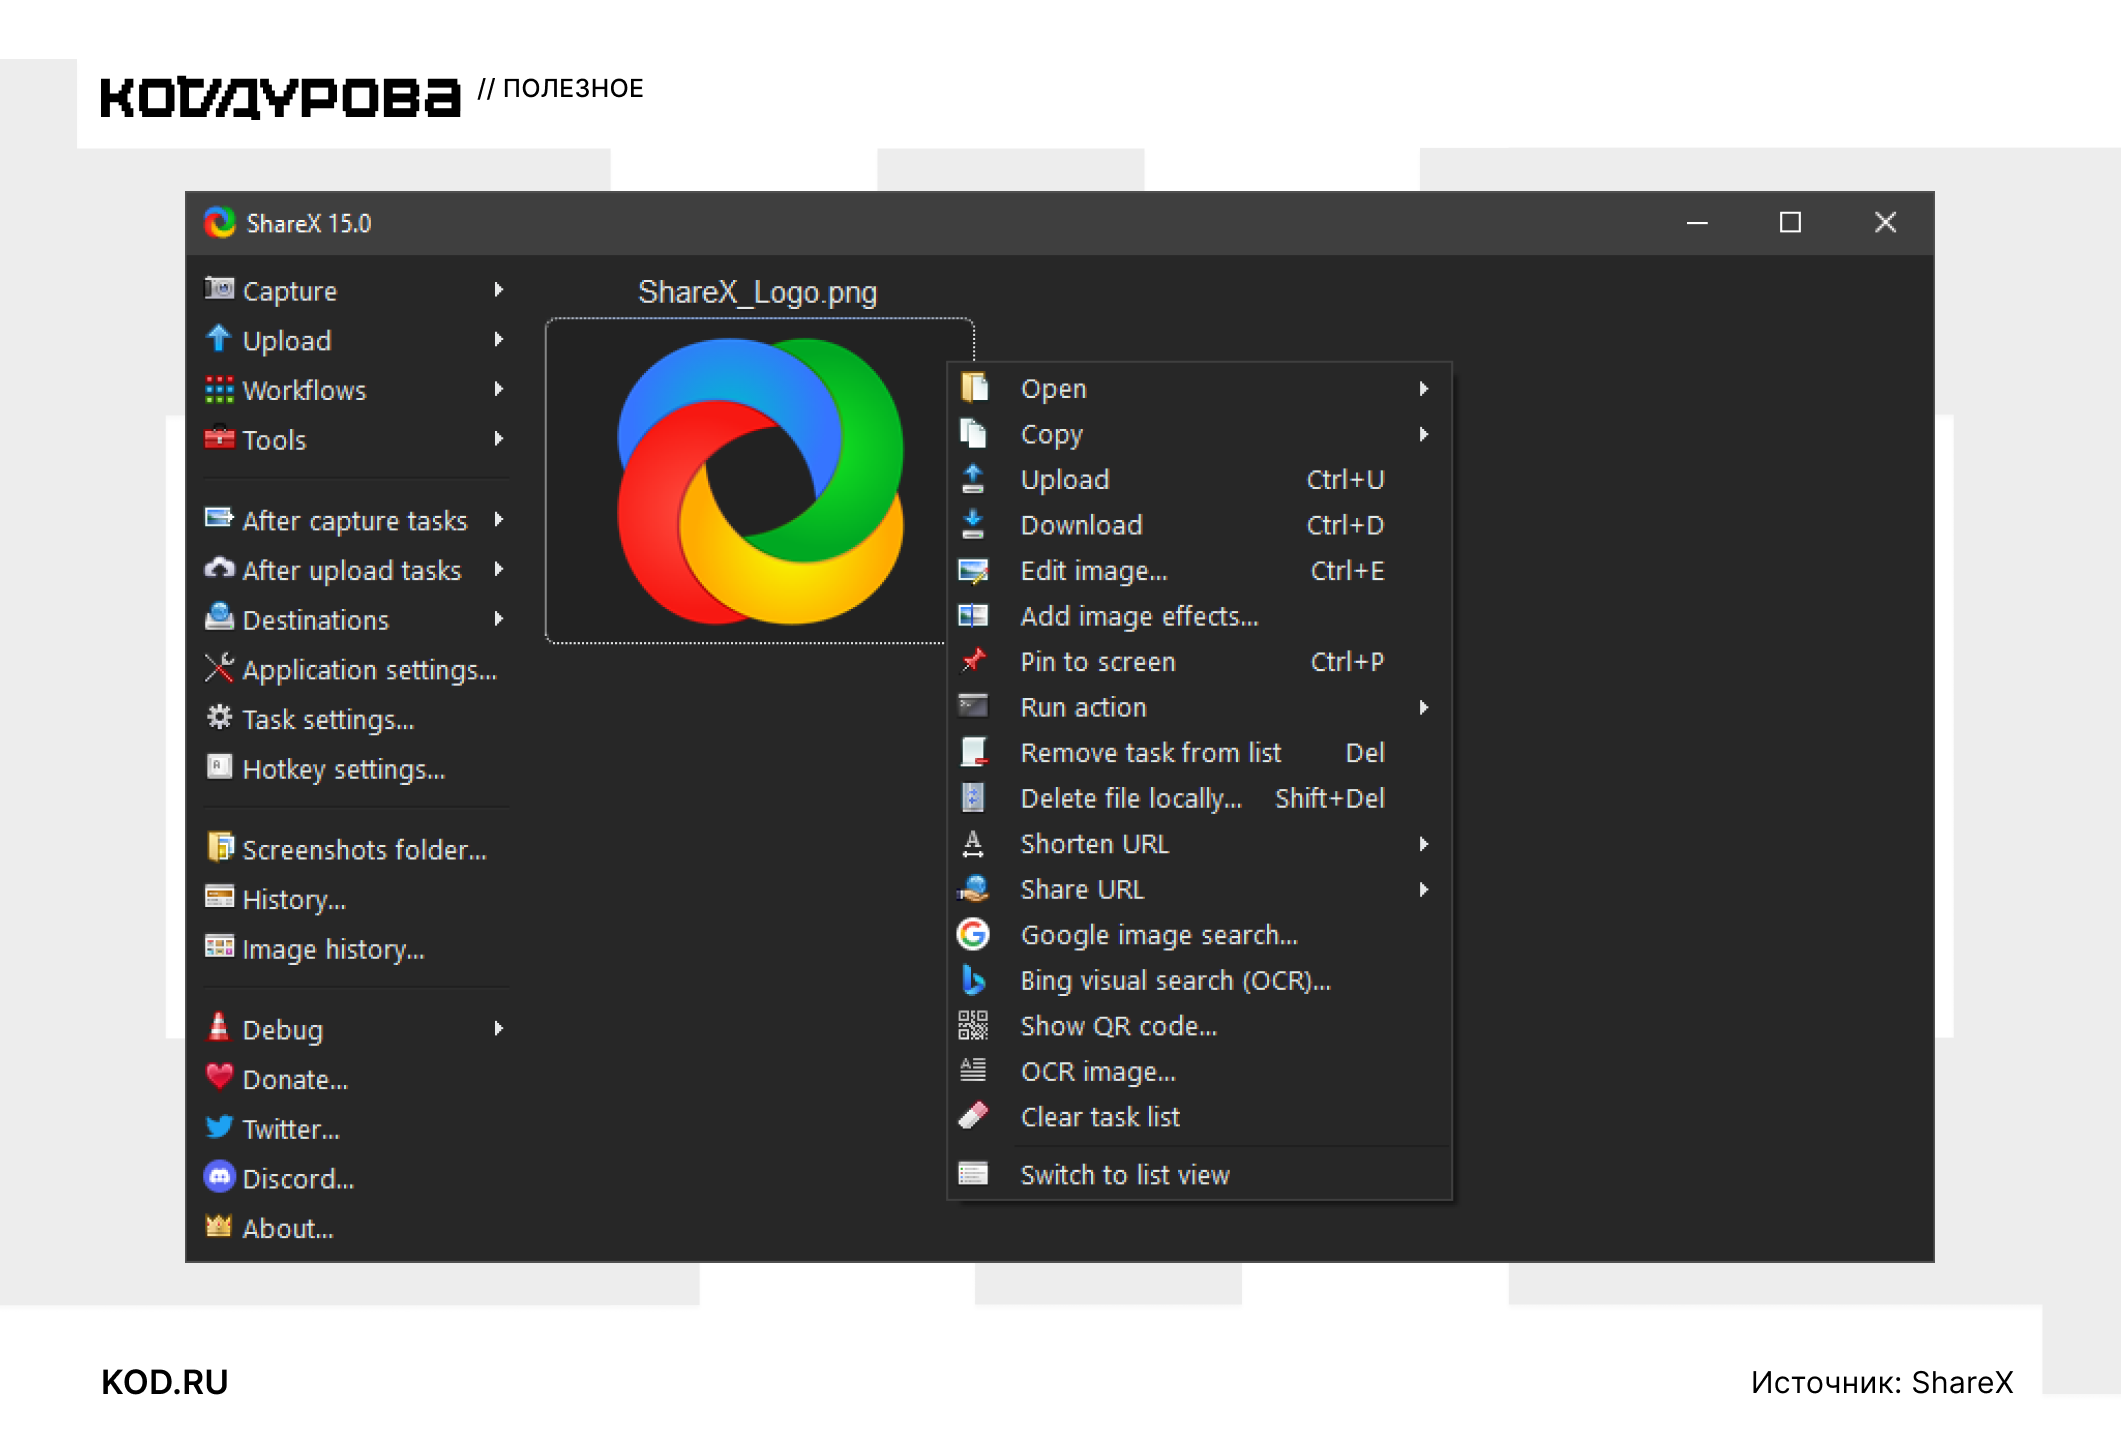Minimize the ShareX 15.0 window
2121x1453 pixels.
point(1697,222)
